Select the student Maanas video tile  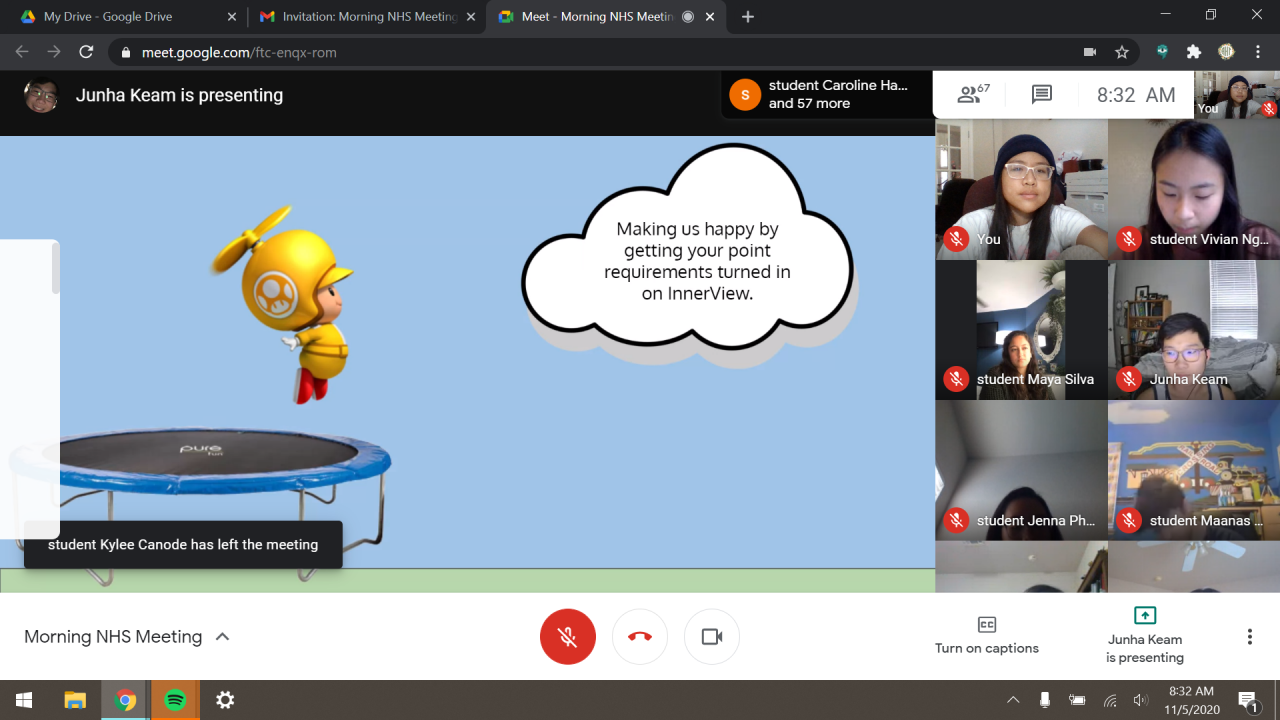(1194, 471)
